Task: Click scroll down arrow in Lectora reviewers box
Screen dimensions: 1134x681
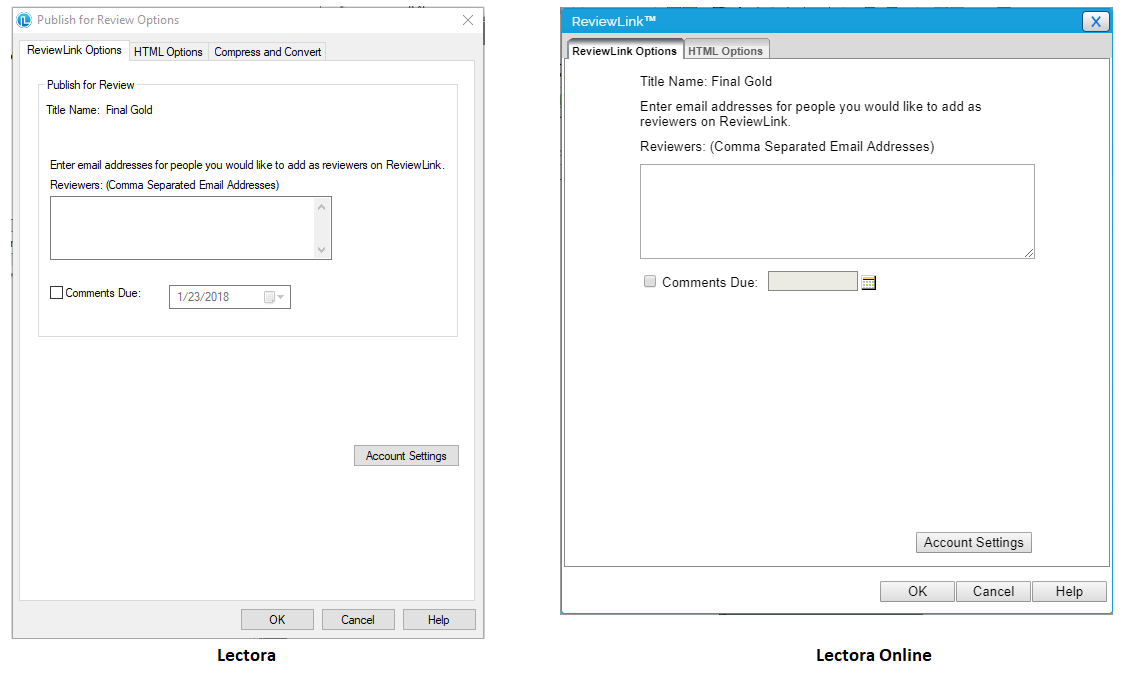Action: click(322, 250)
